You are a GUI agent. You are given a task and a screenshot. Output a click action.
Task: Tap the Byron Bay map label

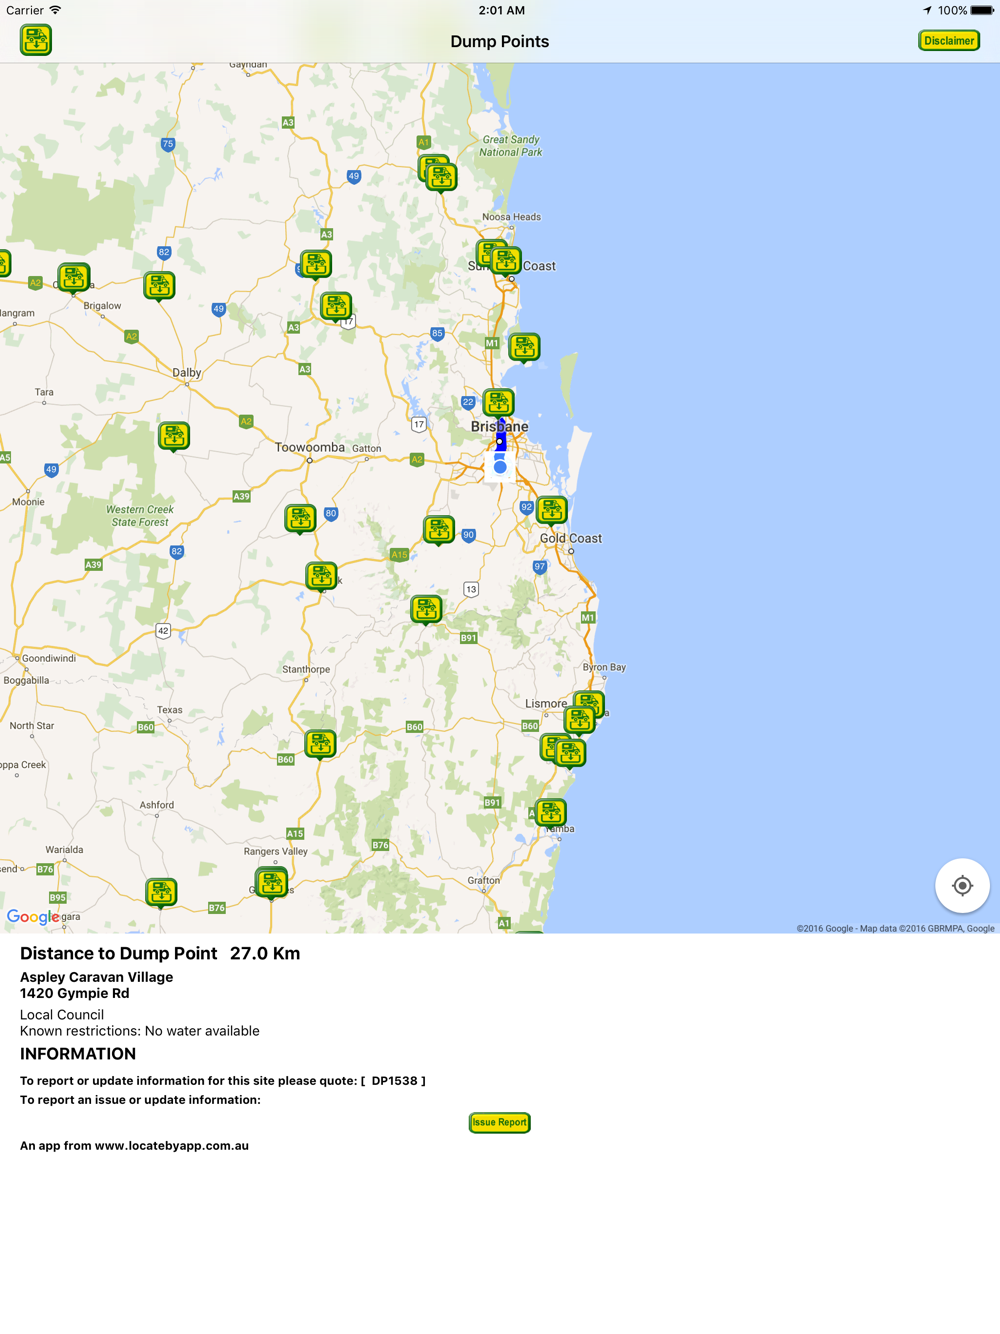tap(604, 667)
